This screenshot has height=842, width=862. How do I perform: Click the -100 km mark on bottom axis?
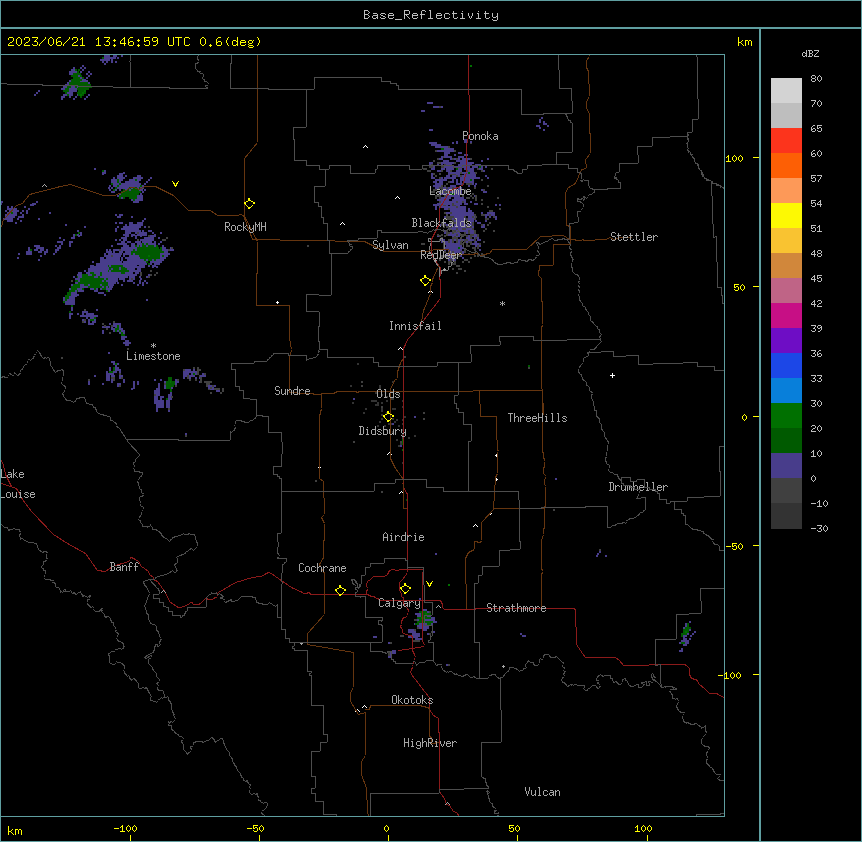point(125,828)
